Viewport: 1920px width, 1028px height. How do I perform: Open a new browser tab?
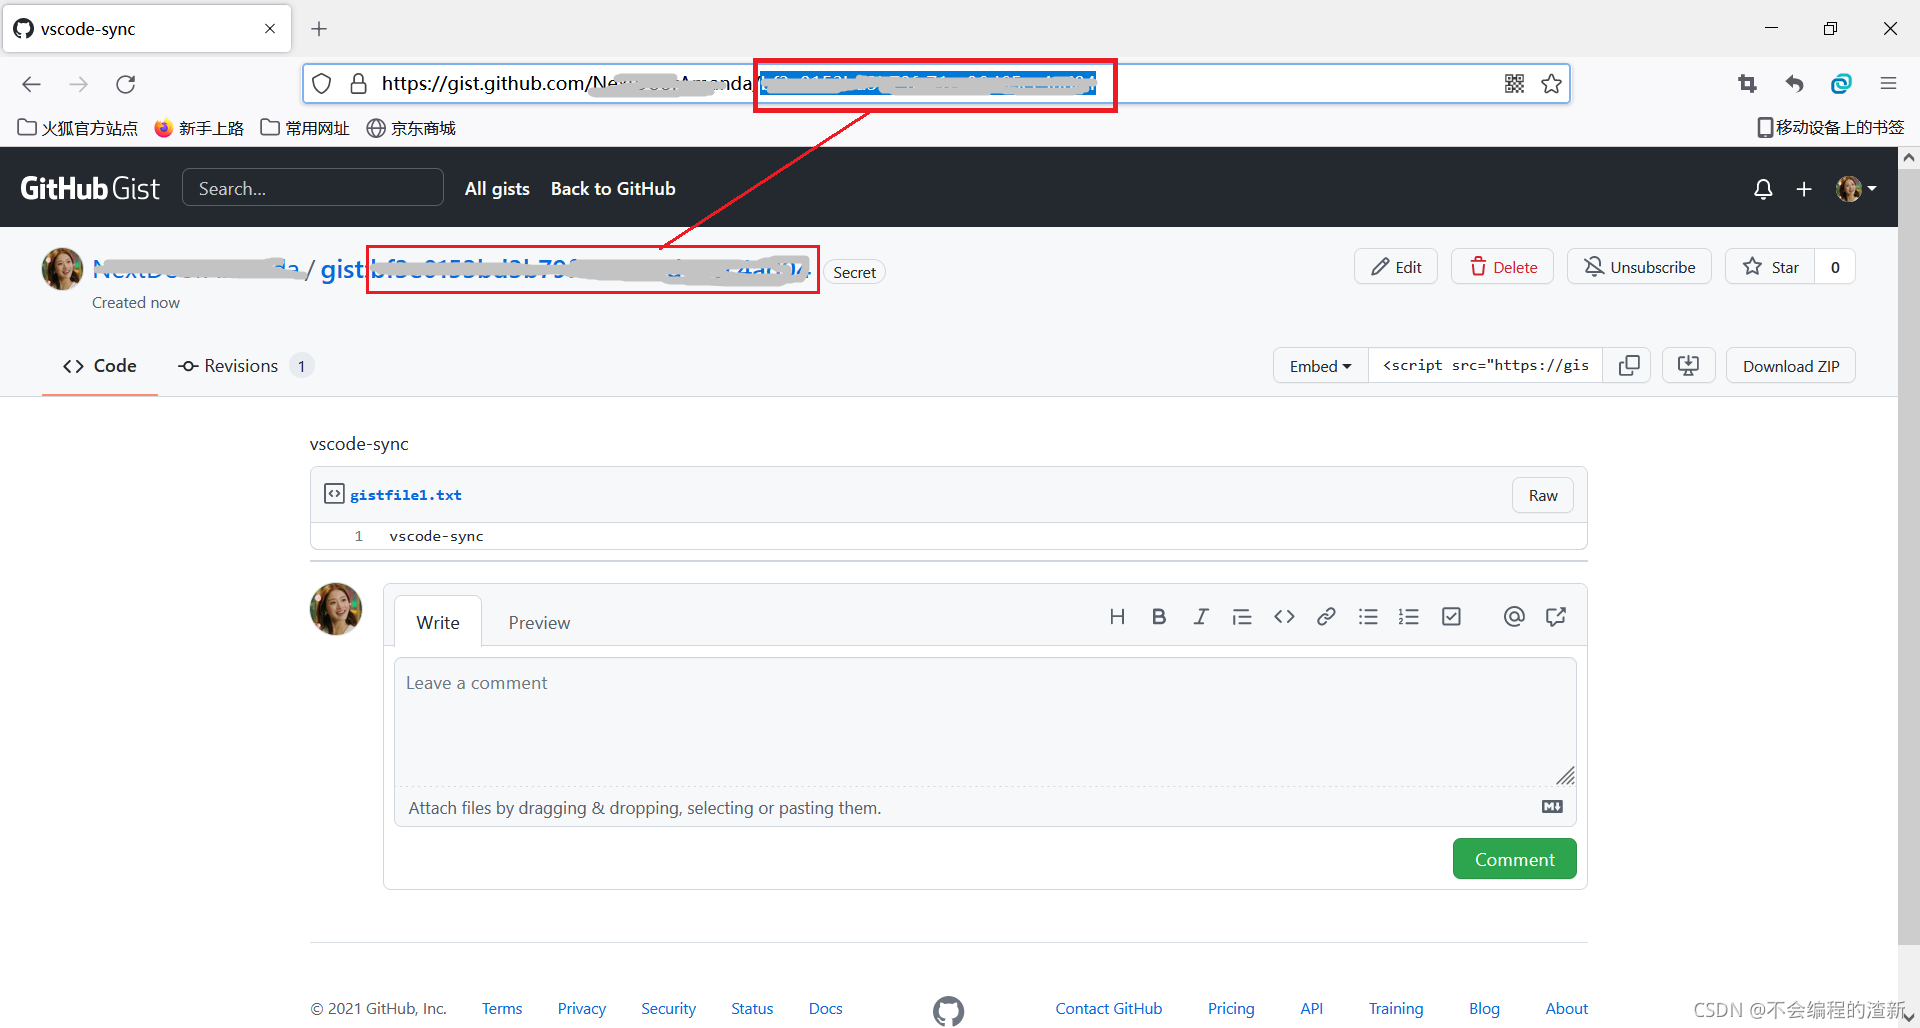[x=319, y=29]
